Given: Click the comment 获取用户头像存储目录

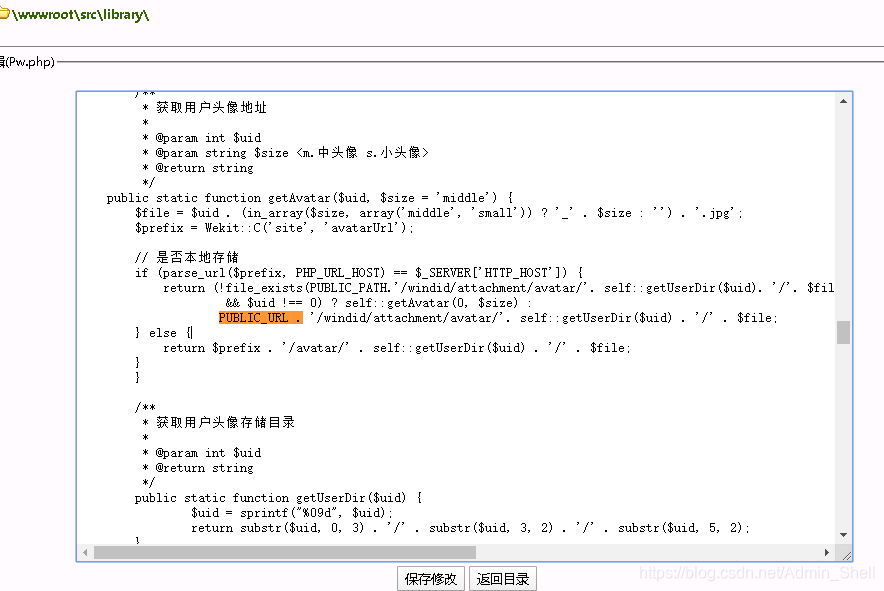Looking at the screenshot, I should (x=219, y=422).
